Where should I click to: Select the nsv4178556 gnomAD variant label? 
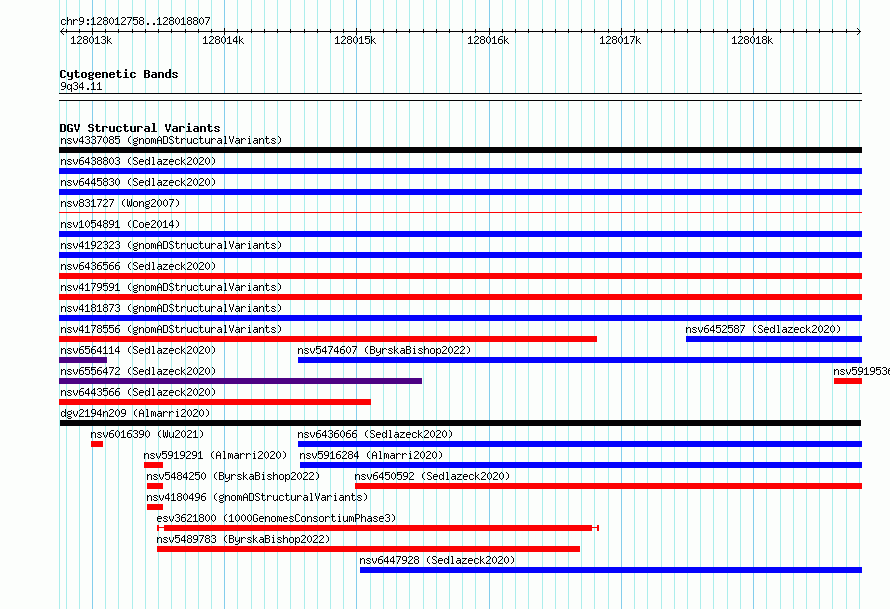tap(171, 329)
